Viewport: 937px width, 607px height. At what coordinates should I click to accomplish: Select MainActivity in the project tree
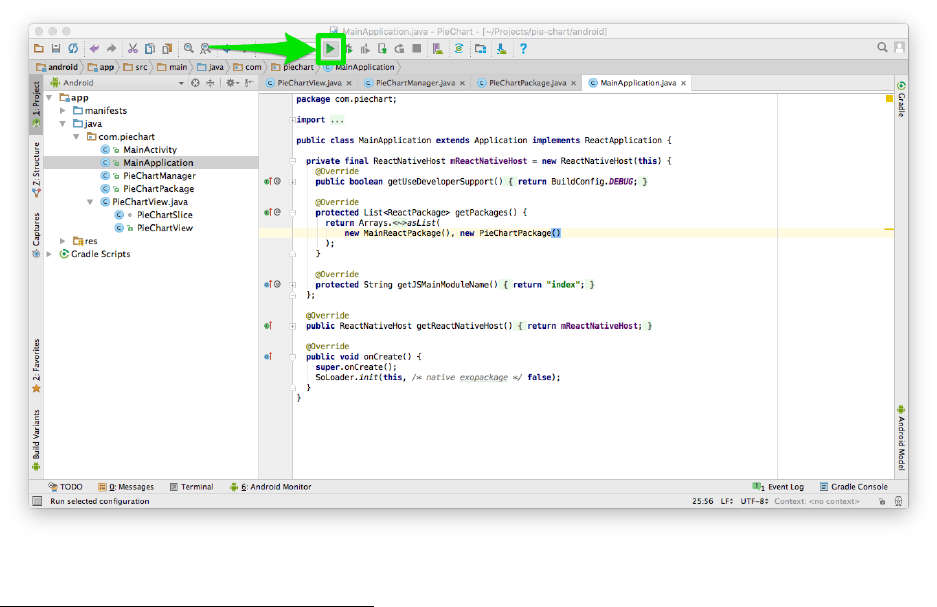click(150, 150)
